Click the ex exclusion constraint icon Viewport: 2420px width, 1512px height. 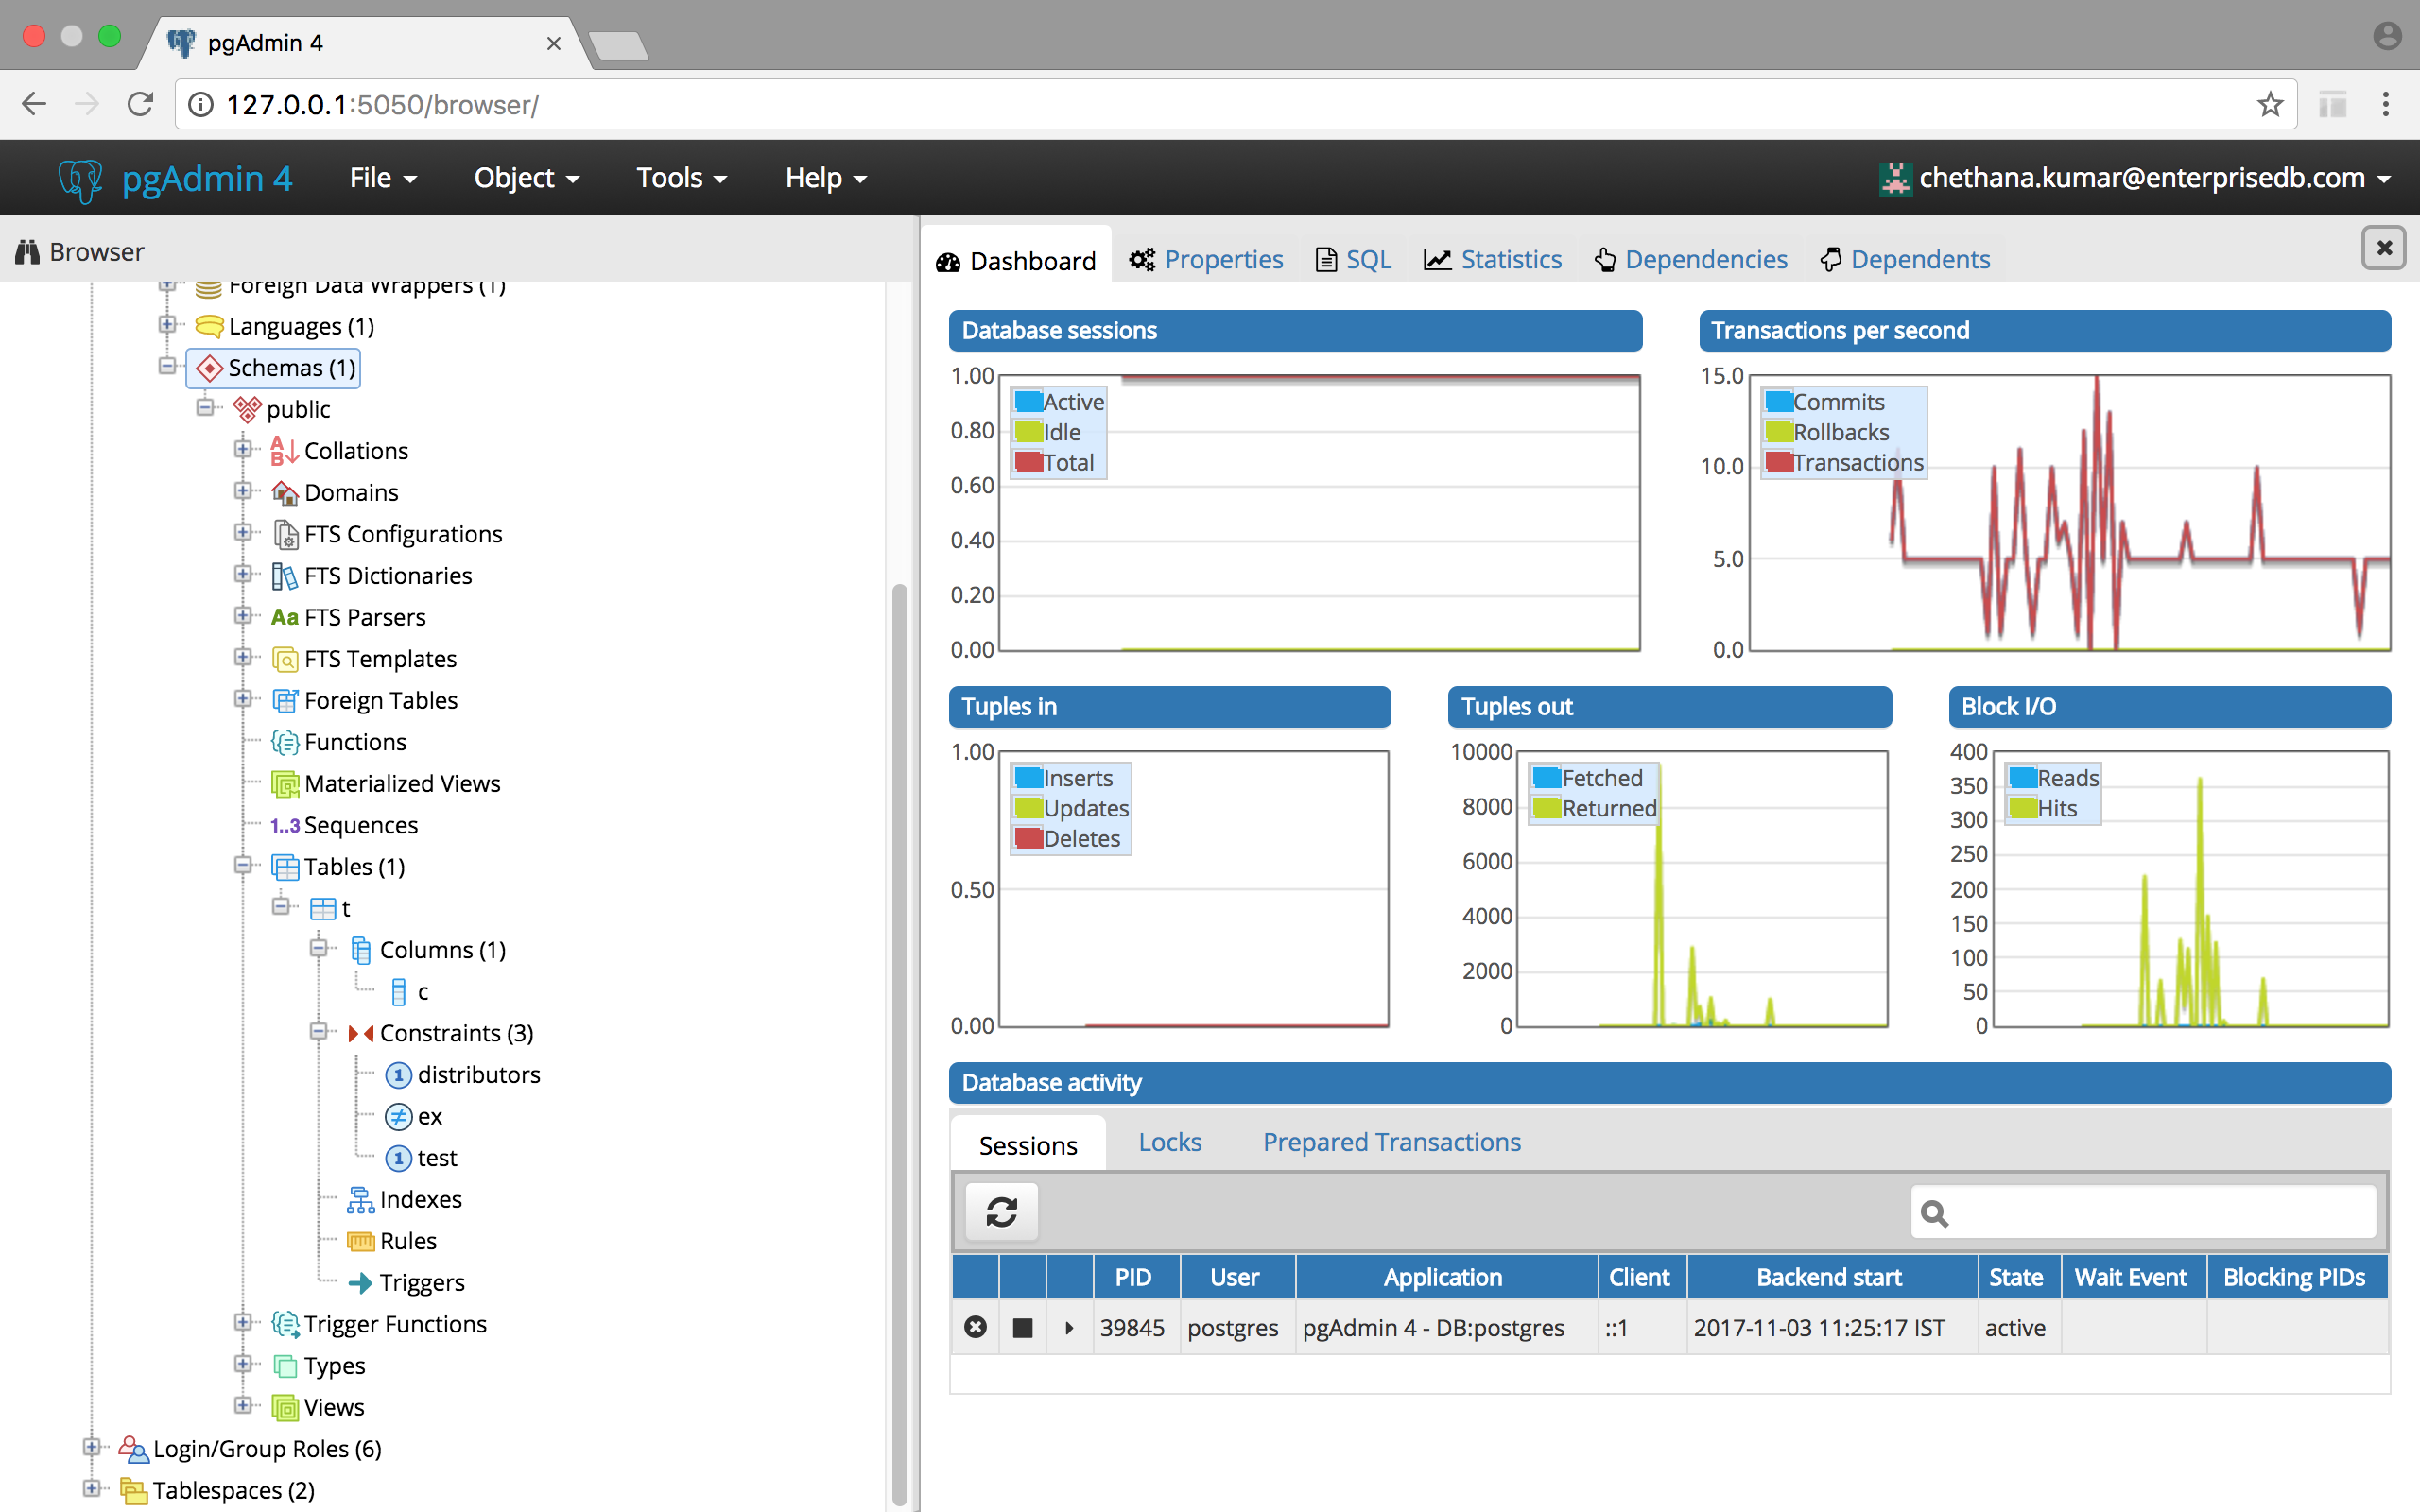[x=398, y=1116]
